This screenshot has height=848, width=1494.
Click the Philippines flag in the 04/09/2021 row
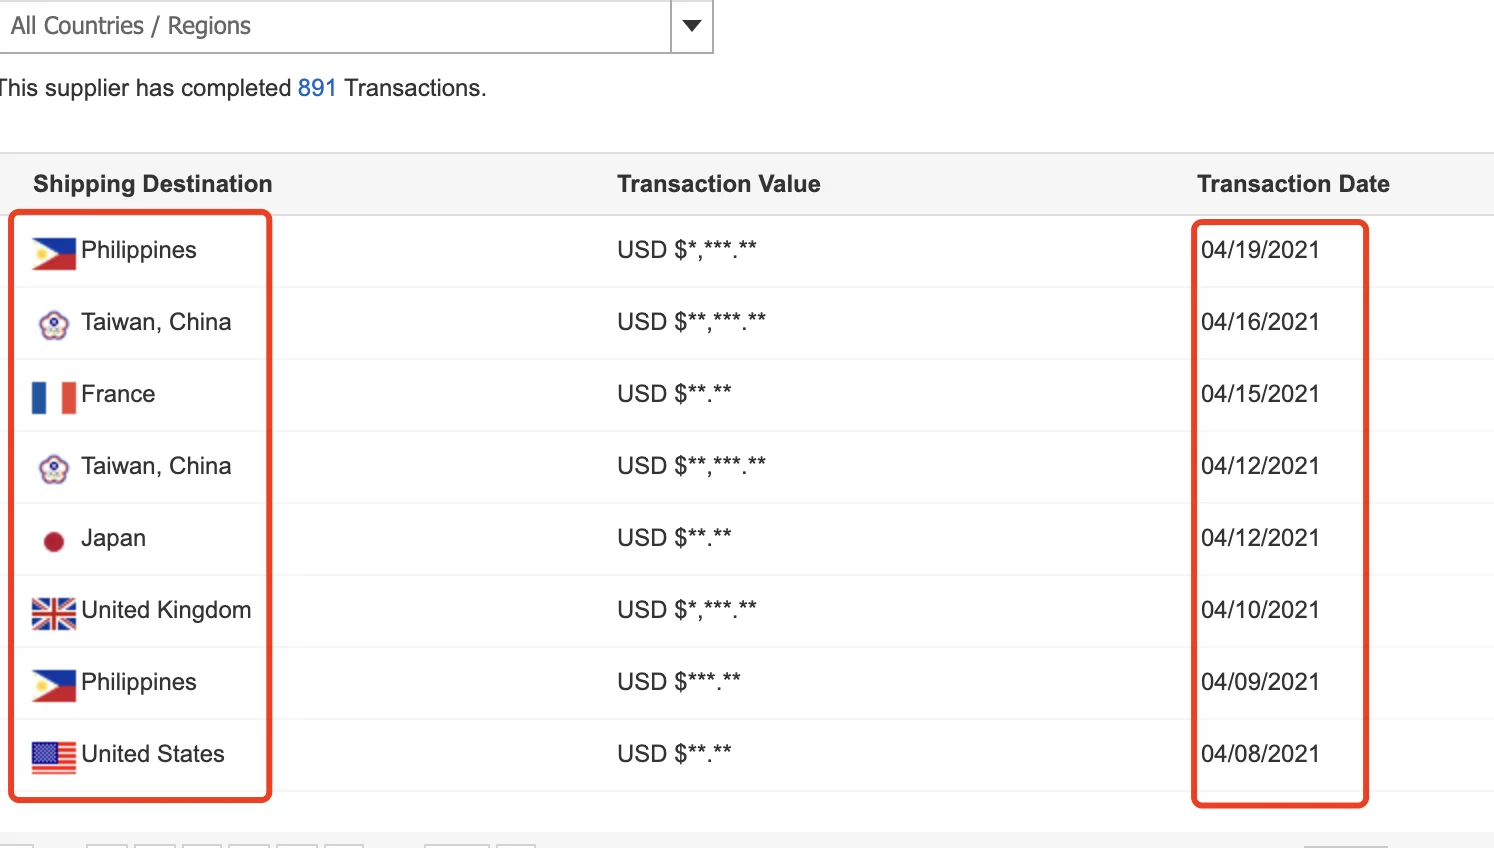point(54,685)
